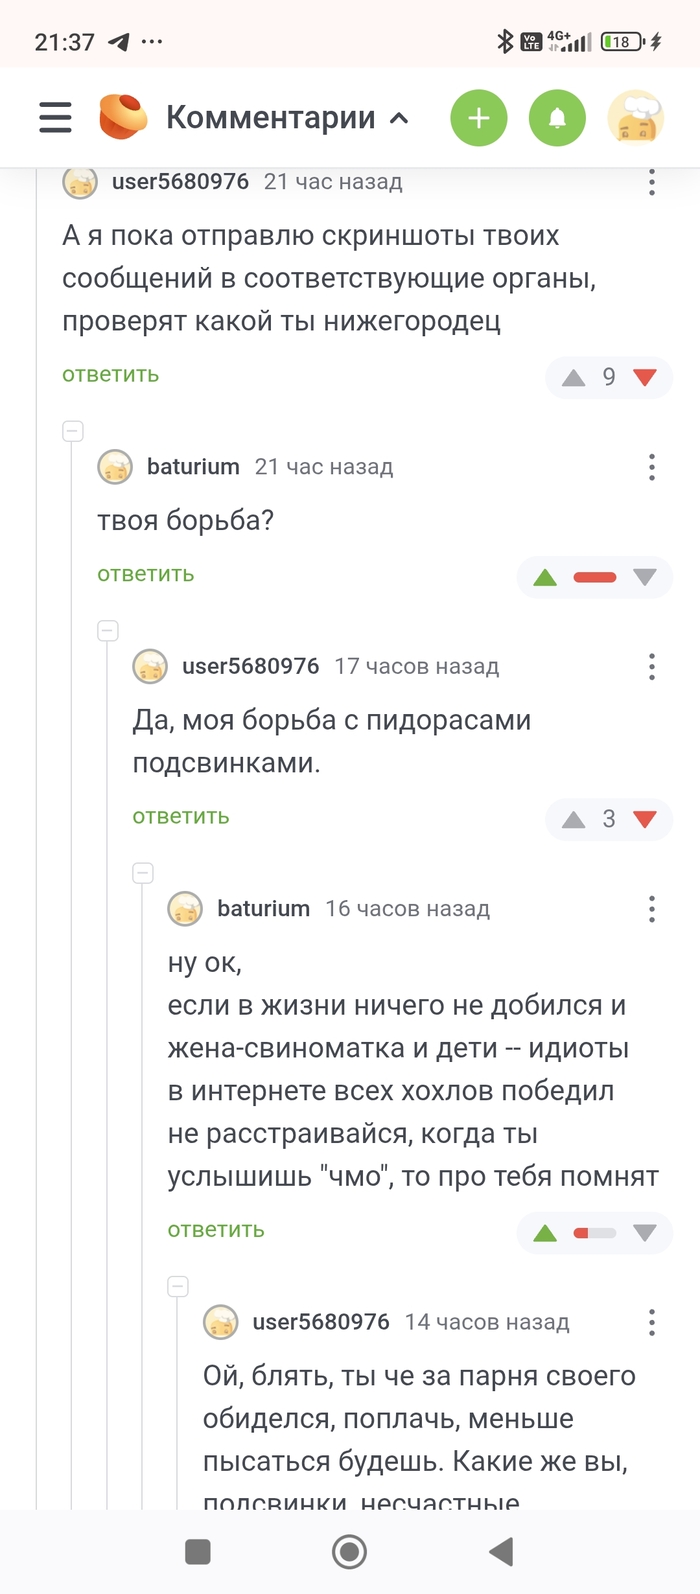The width and height of the screenshot is (700, 1594).
Task: Tap user5680976's avatar on the first comment
Action: (80, 182)
